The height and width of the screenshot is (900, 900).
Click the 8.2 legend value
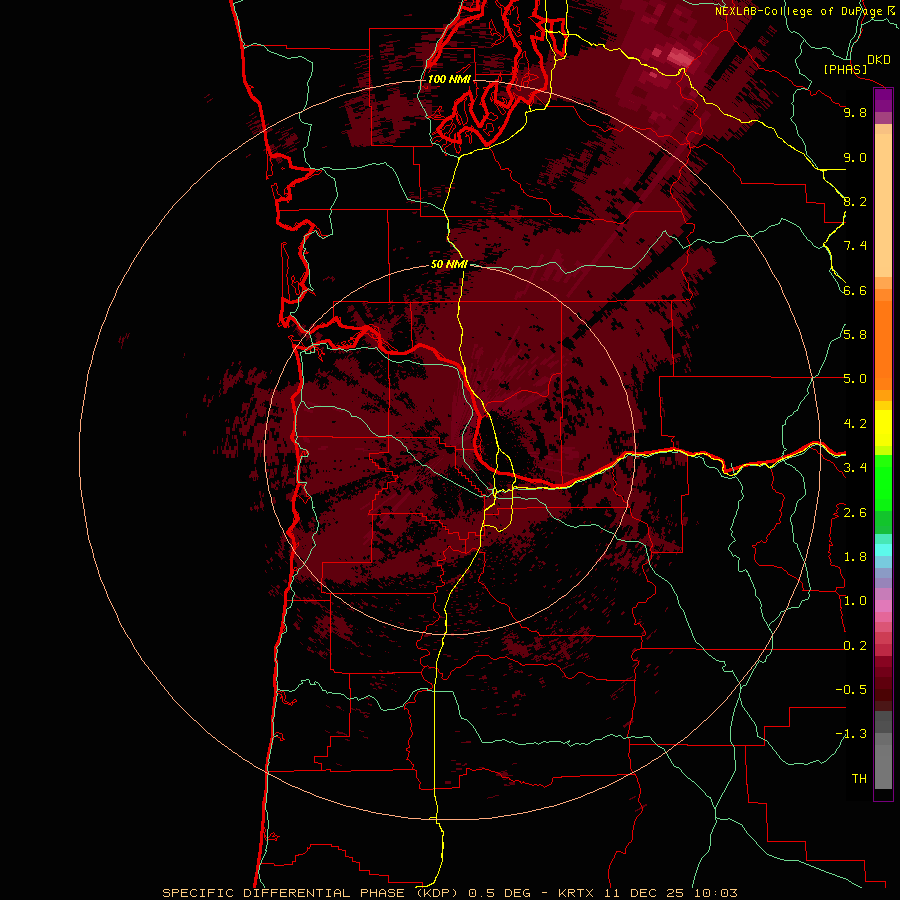point(855,201)
